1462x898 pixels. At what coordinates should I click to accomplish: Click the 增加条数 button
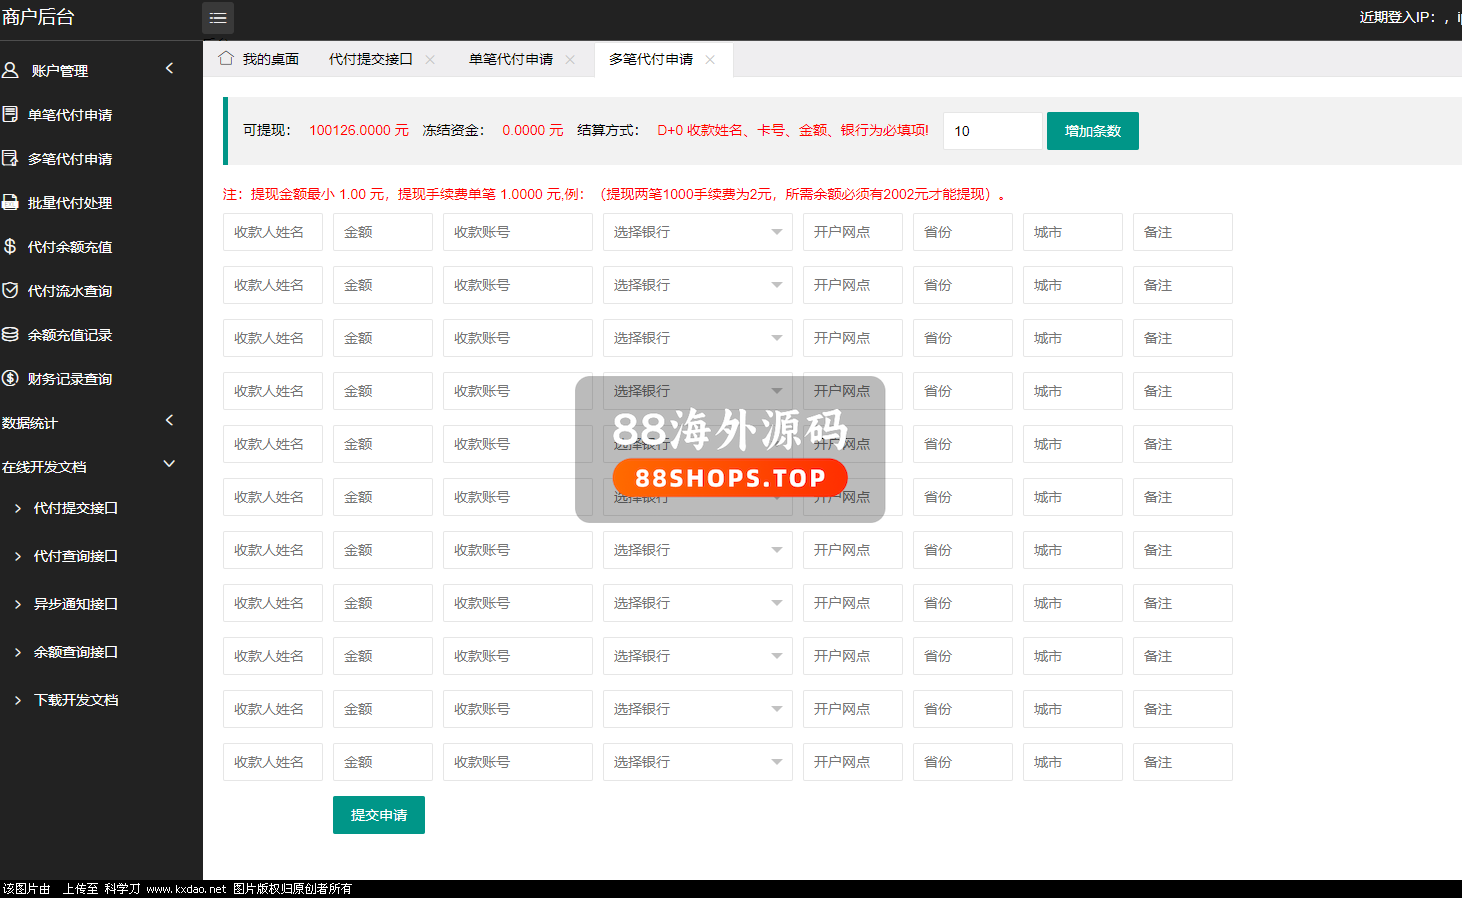[1092, 131]
